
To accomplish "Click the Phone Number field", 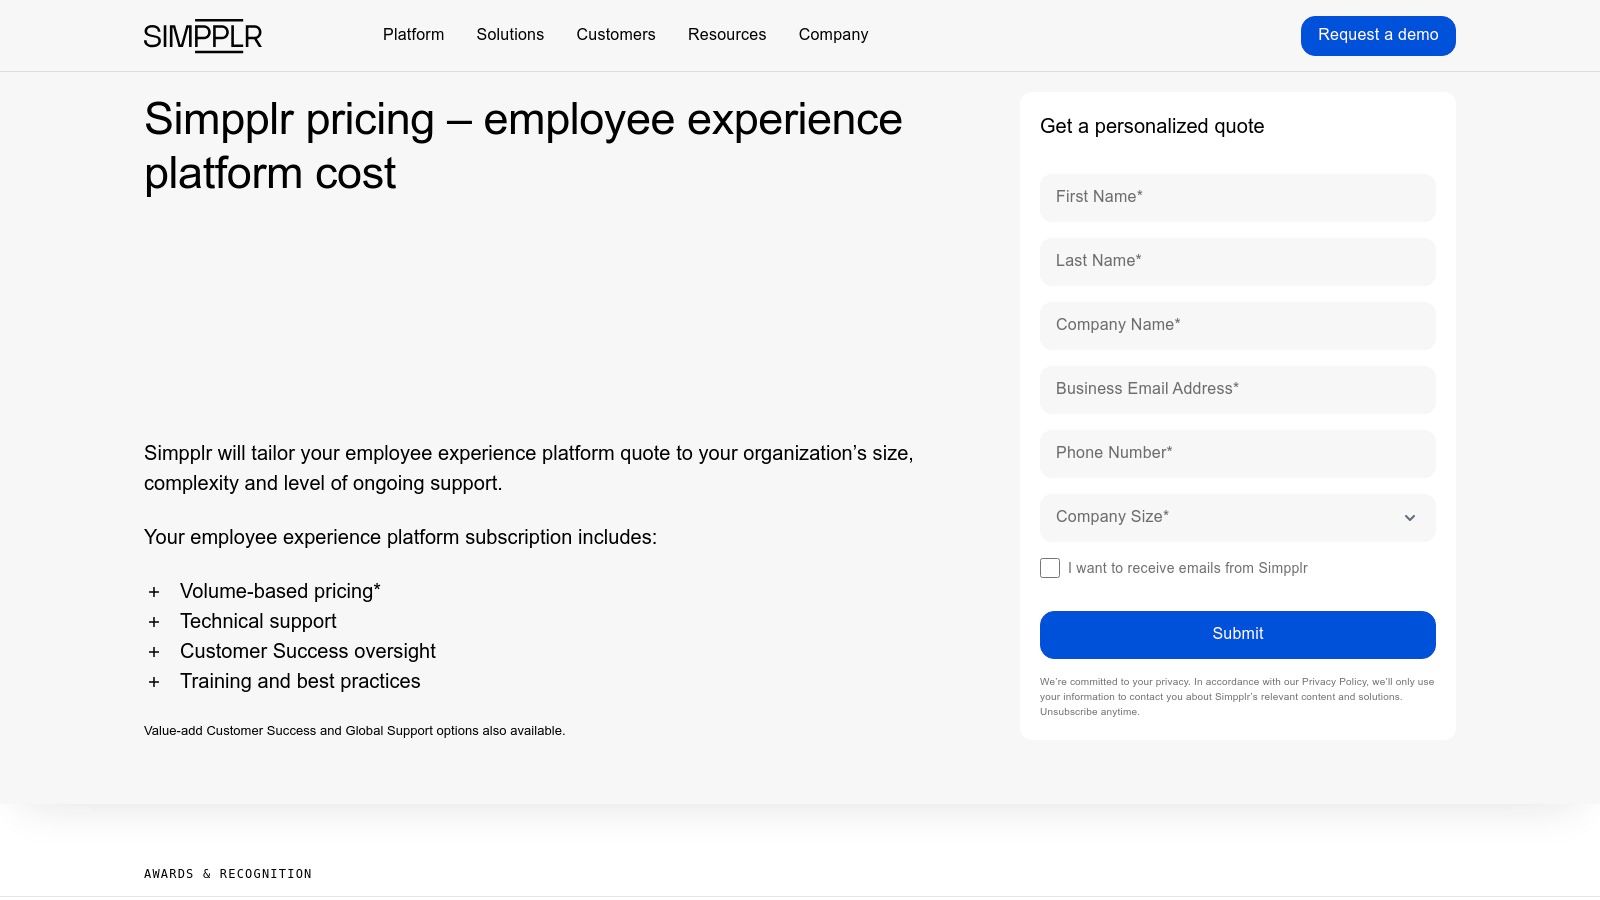I will coord(1238,454).
